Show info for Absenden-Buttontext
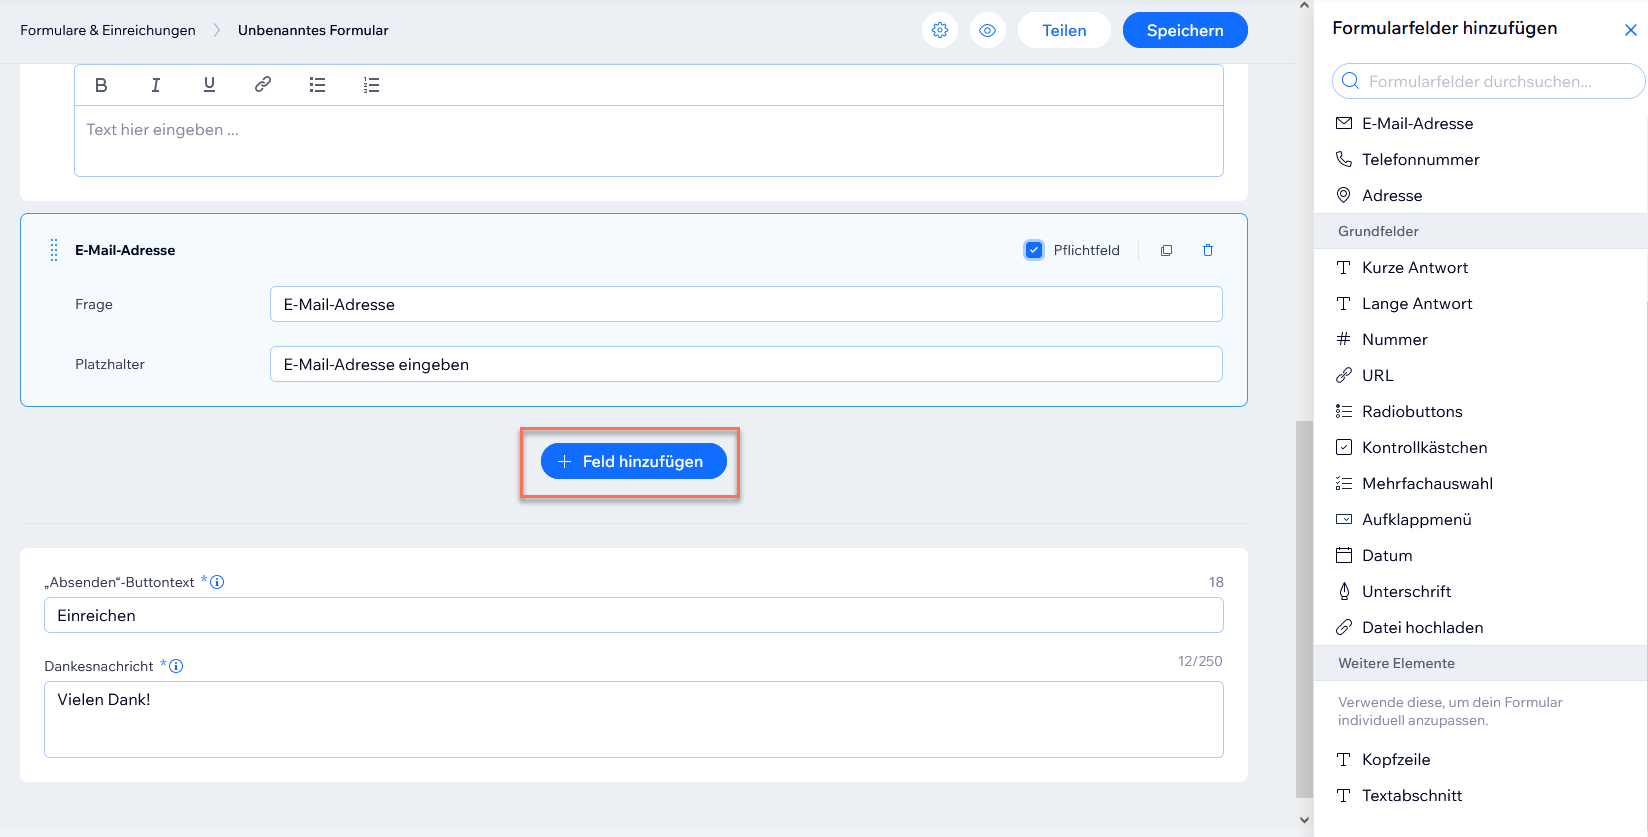This screenshot has height=837, width=1648. coord(217,582)
